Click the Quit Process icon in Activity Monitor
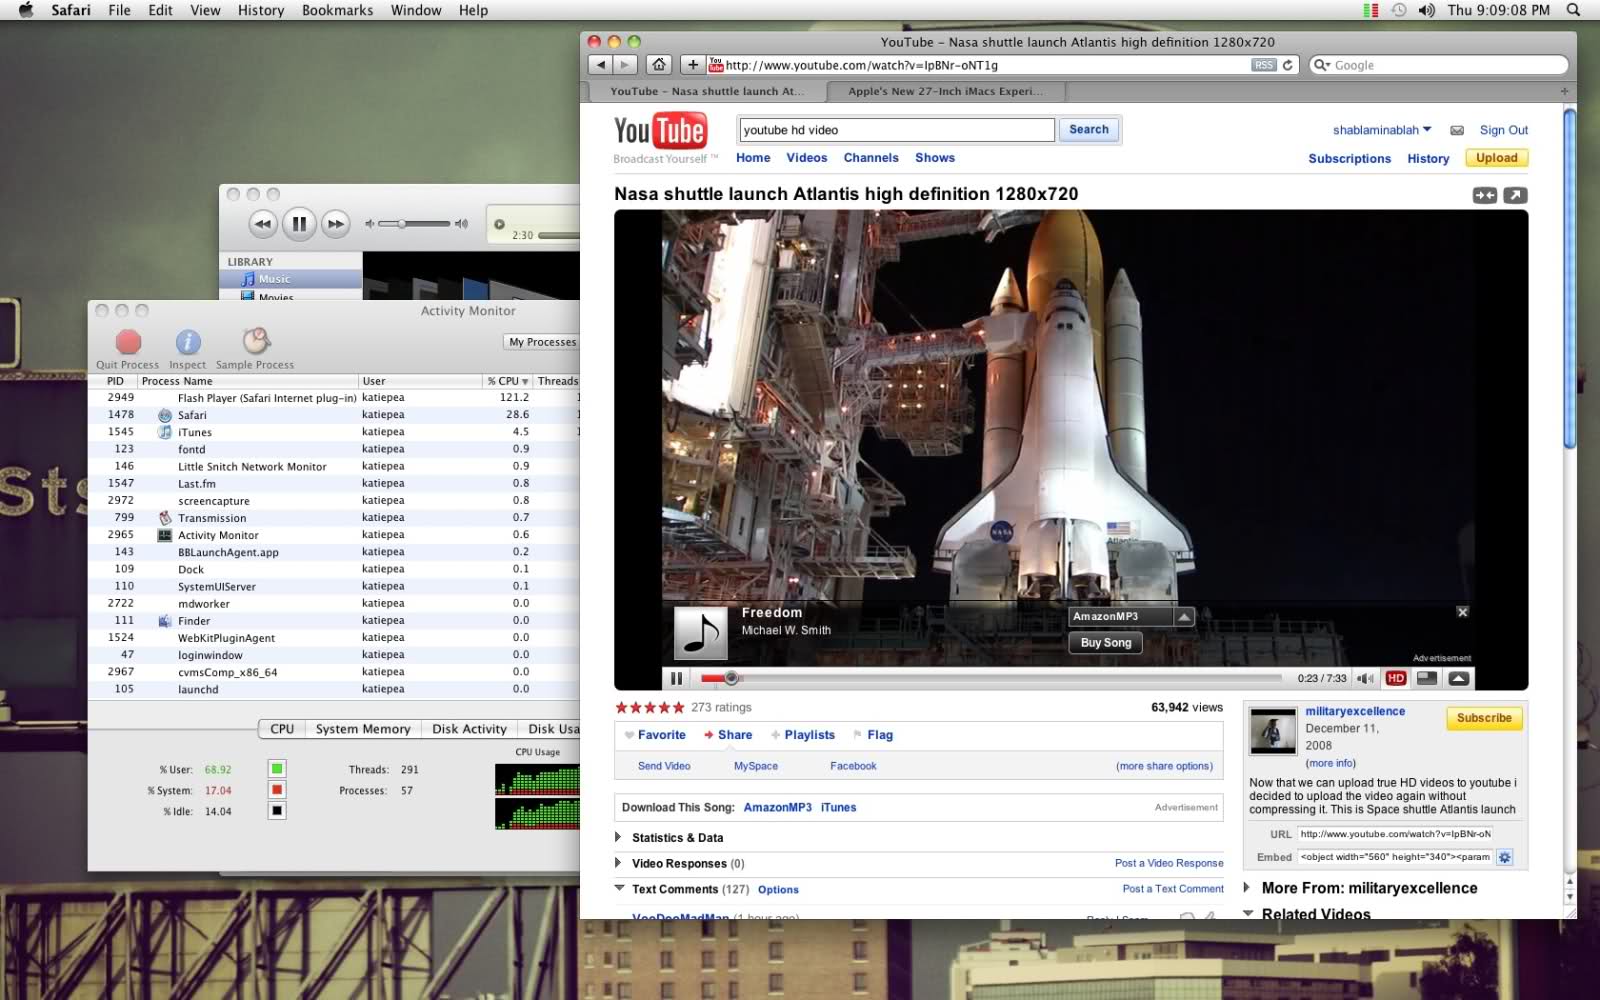The height and width of the screenshot is (1000, 1600). 128,342
